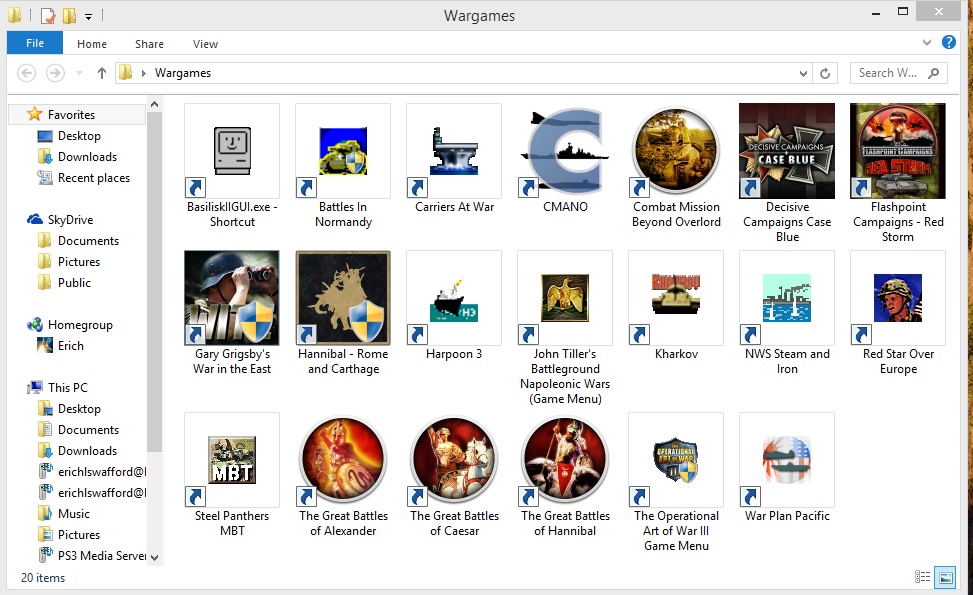Click the Help question mark icon
Viewport: 973px width, 595px height.
949,42
